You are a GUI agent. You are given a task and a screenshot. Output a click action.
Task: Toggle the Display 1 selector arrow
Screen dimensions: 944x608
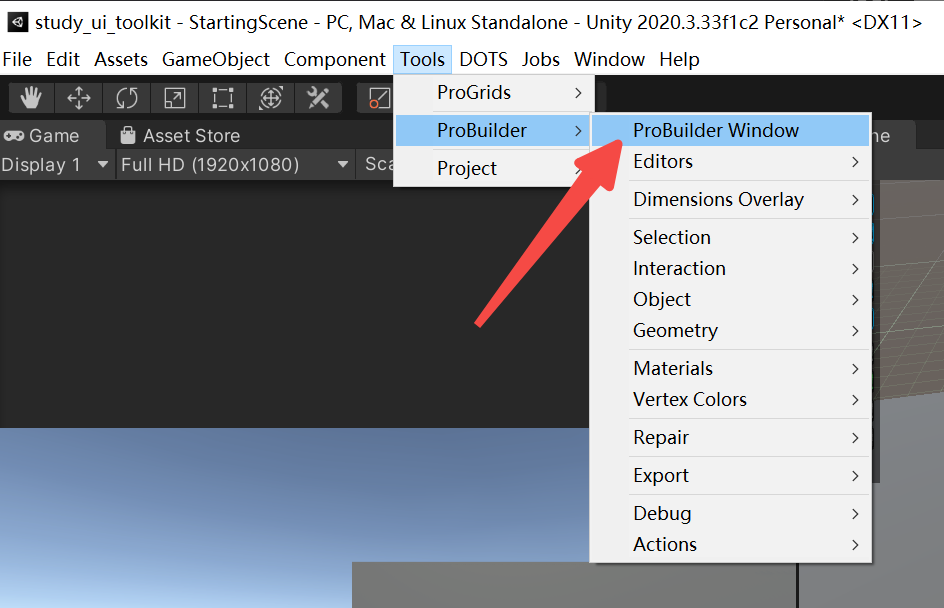(103, 165)
